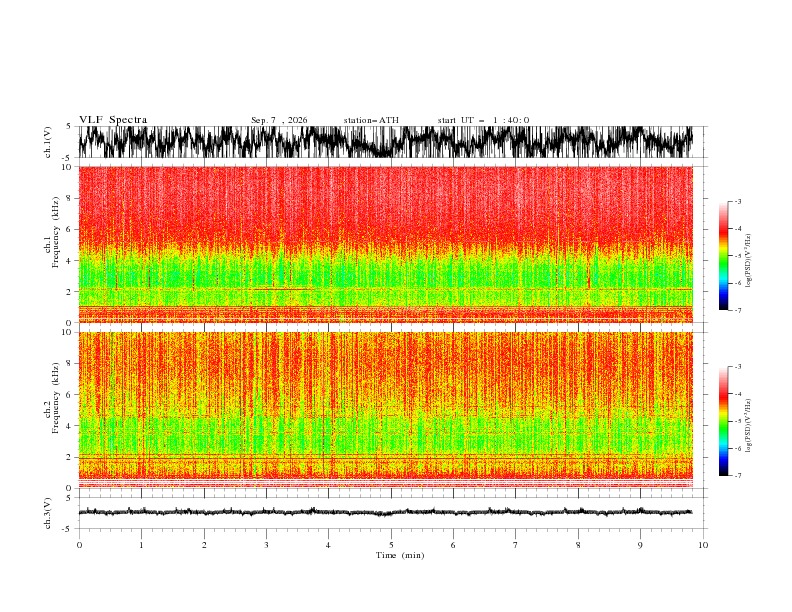Select the start UT time header text

pos(483,120)
